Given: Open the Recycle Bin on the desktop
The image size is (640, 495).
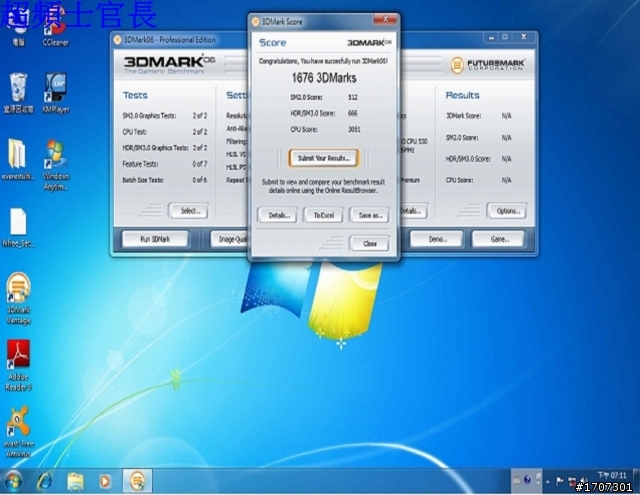Looking at the screenshot, I should pos(18,93).
